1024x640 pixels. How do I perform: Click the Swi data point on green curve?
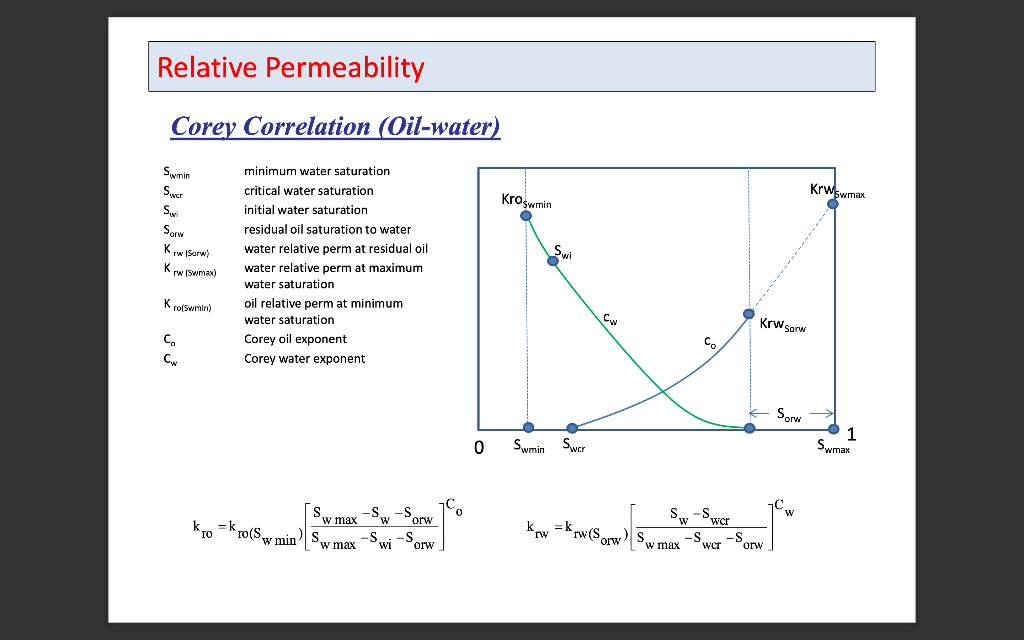pyautogui.click(x=551, y=260)
